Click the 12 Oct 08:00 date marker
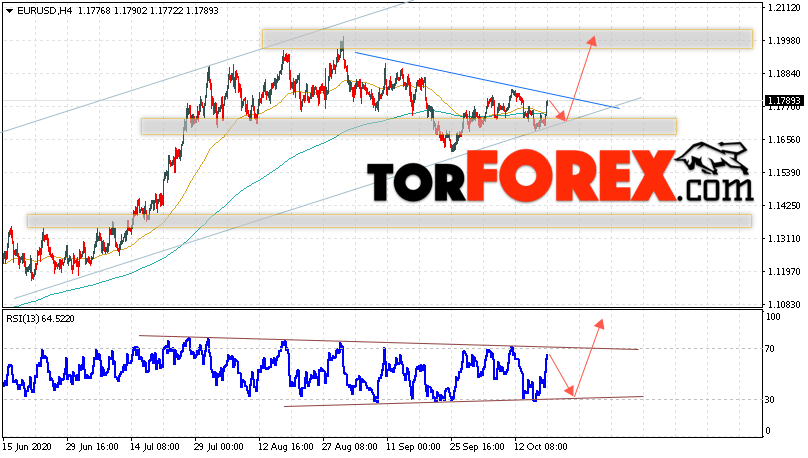The image size is (808, 458). [x=541, y=447]
